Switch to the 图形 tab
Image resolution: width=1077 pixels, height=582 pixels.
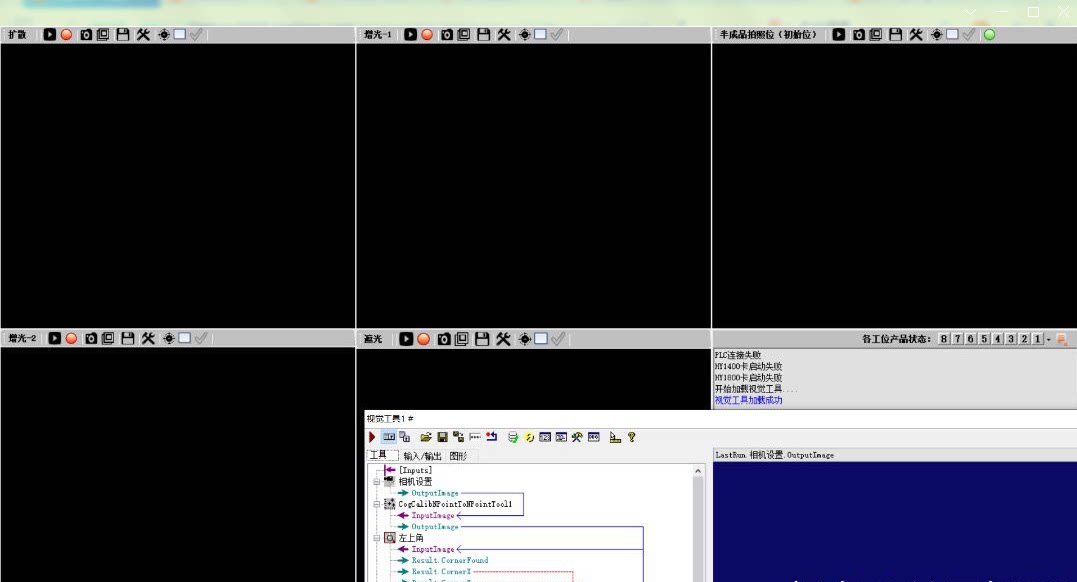point(458,456)
